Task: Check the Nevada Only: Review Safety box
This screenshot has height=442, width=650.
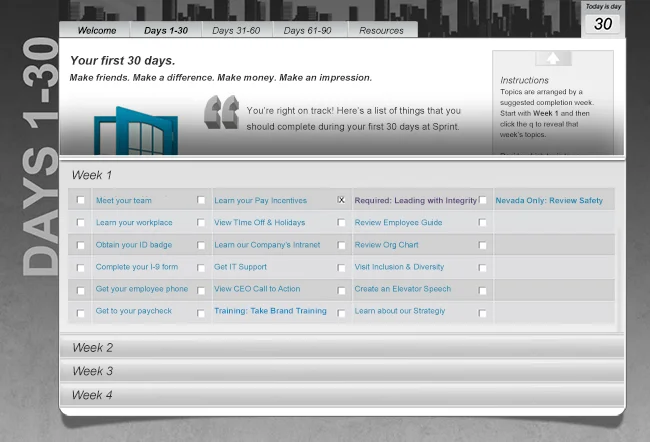Action: pyautogui.click(x=483, y=200)
